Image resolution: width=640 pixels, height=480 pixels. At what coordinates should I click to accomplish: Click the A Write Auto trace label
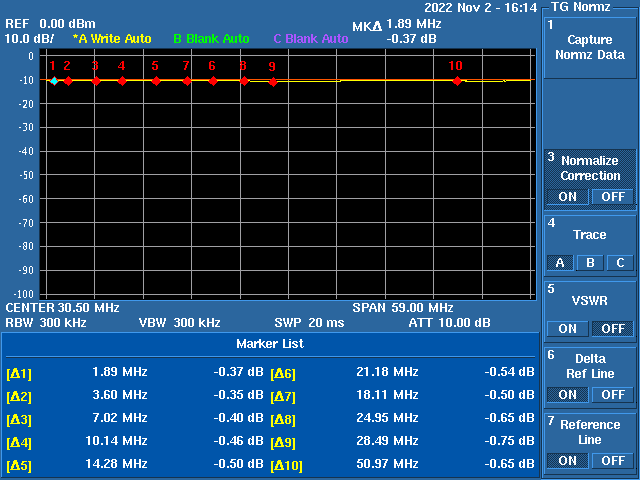click(112, 39)
